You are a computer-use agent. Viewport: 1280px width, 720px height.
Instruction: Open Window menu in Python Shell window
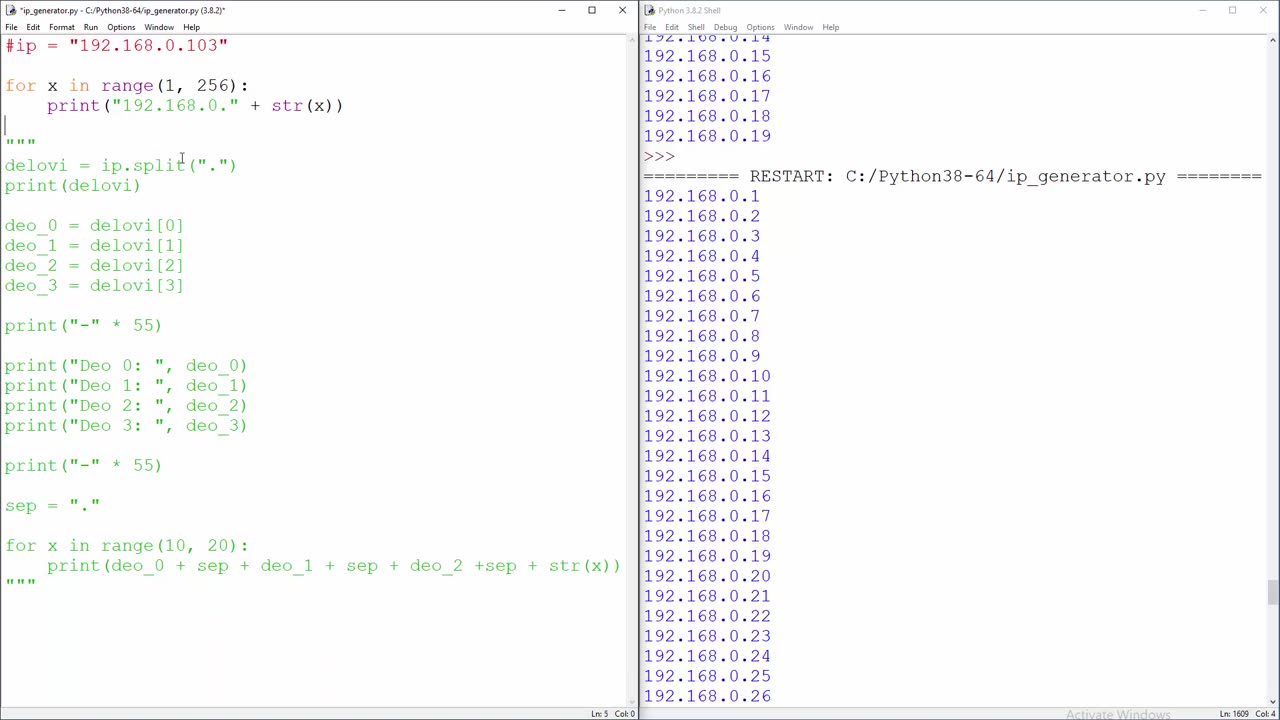tap(798, 27)
